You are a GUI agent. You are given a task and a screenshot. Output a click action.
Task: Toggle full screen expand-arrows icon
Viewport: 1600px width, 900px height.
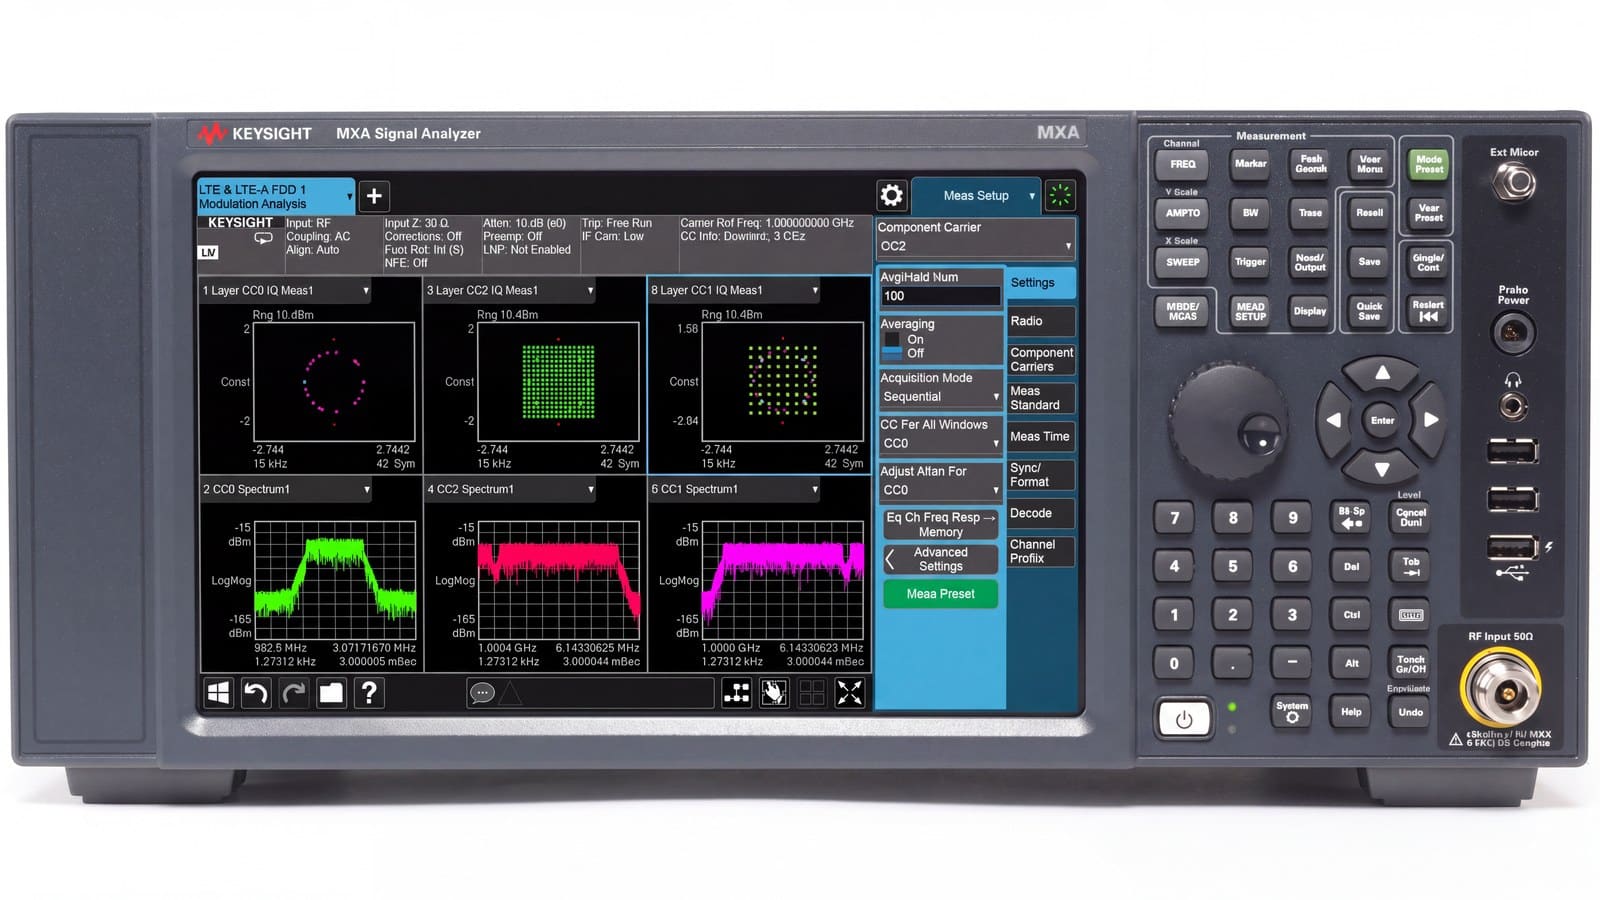click(x=849, y=692)
